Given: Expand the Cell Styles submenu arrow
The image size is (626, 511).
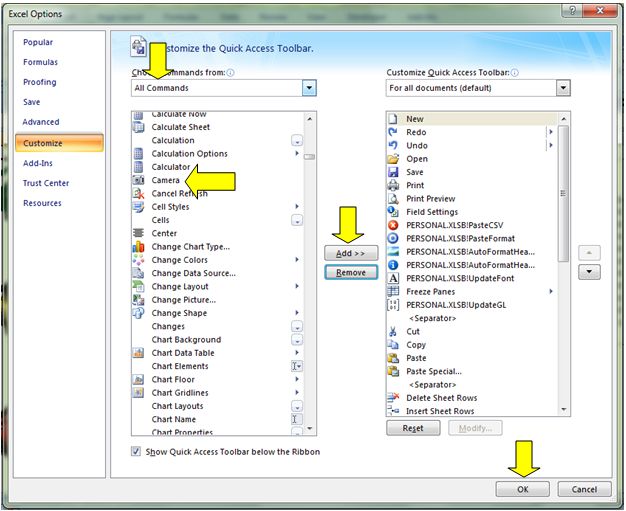Looking at the screenshot, I should [x=297, y=206].
